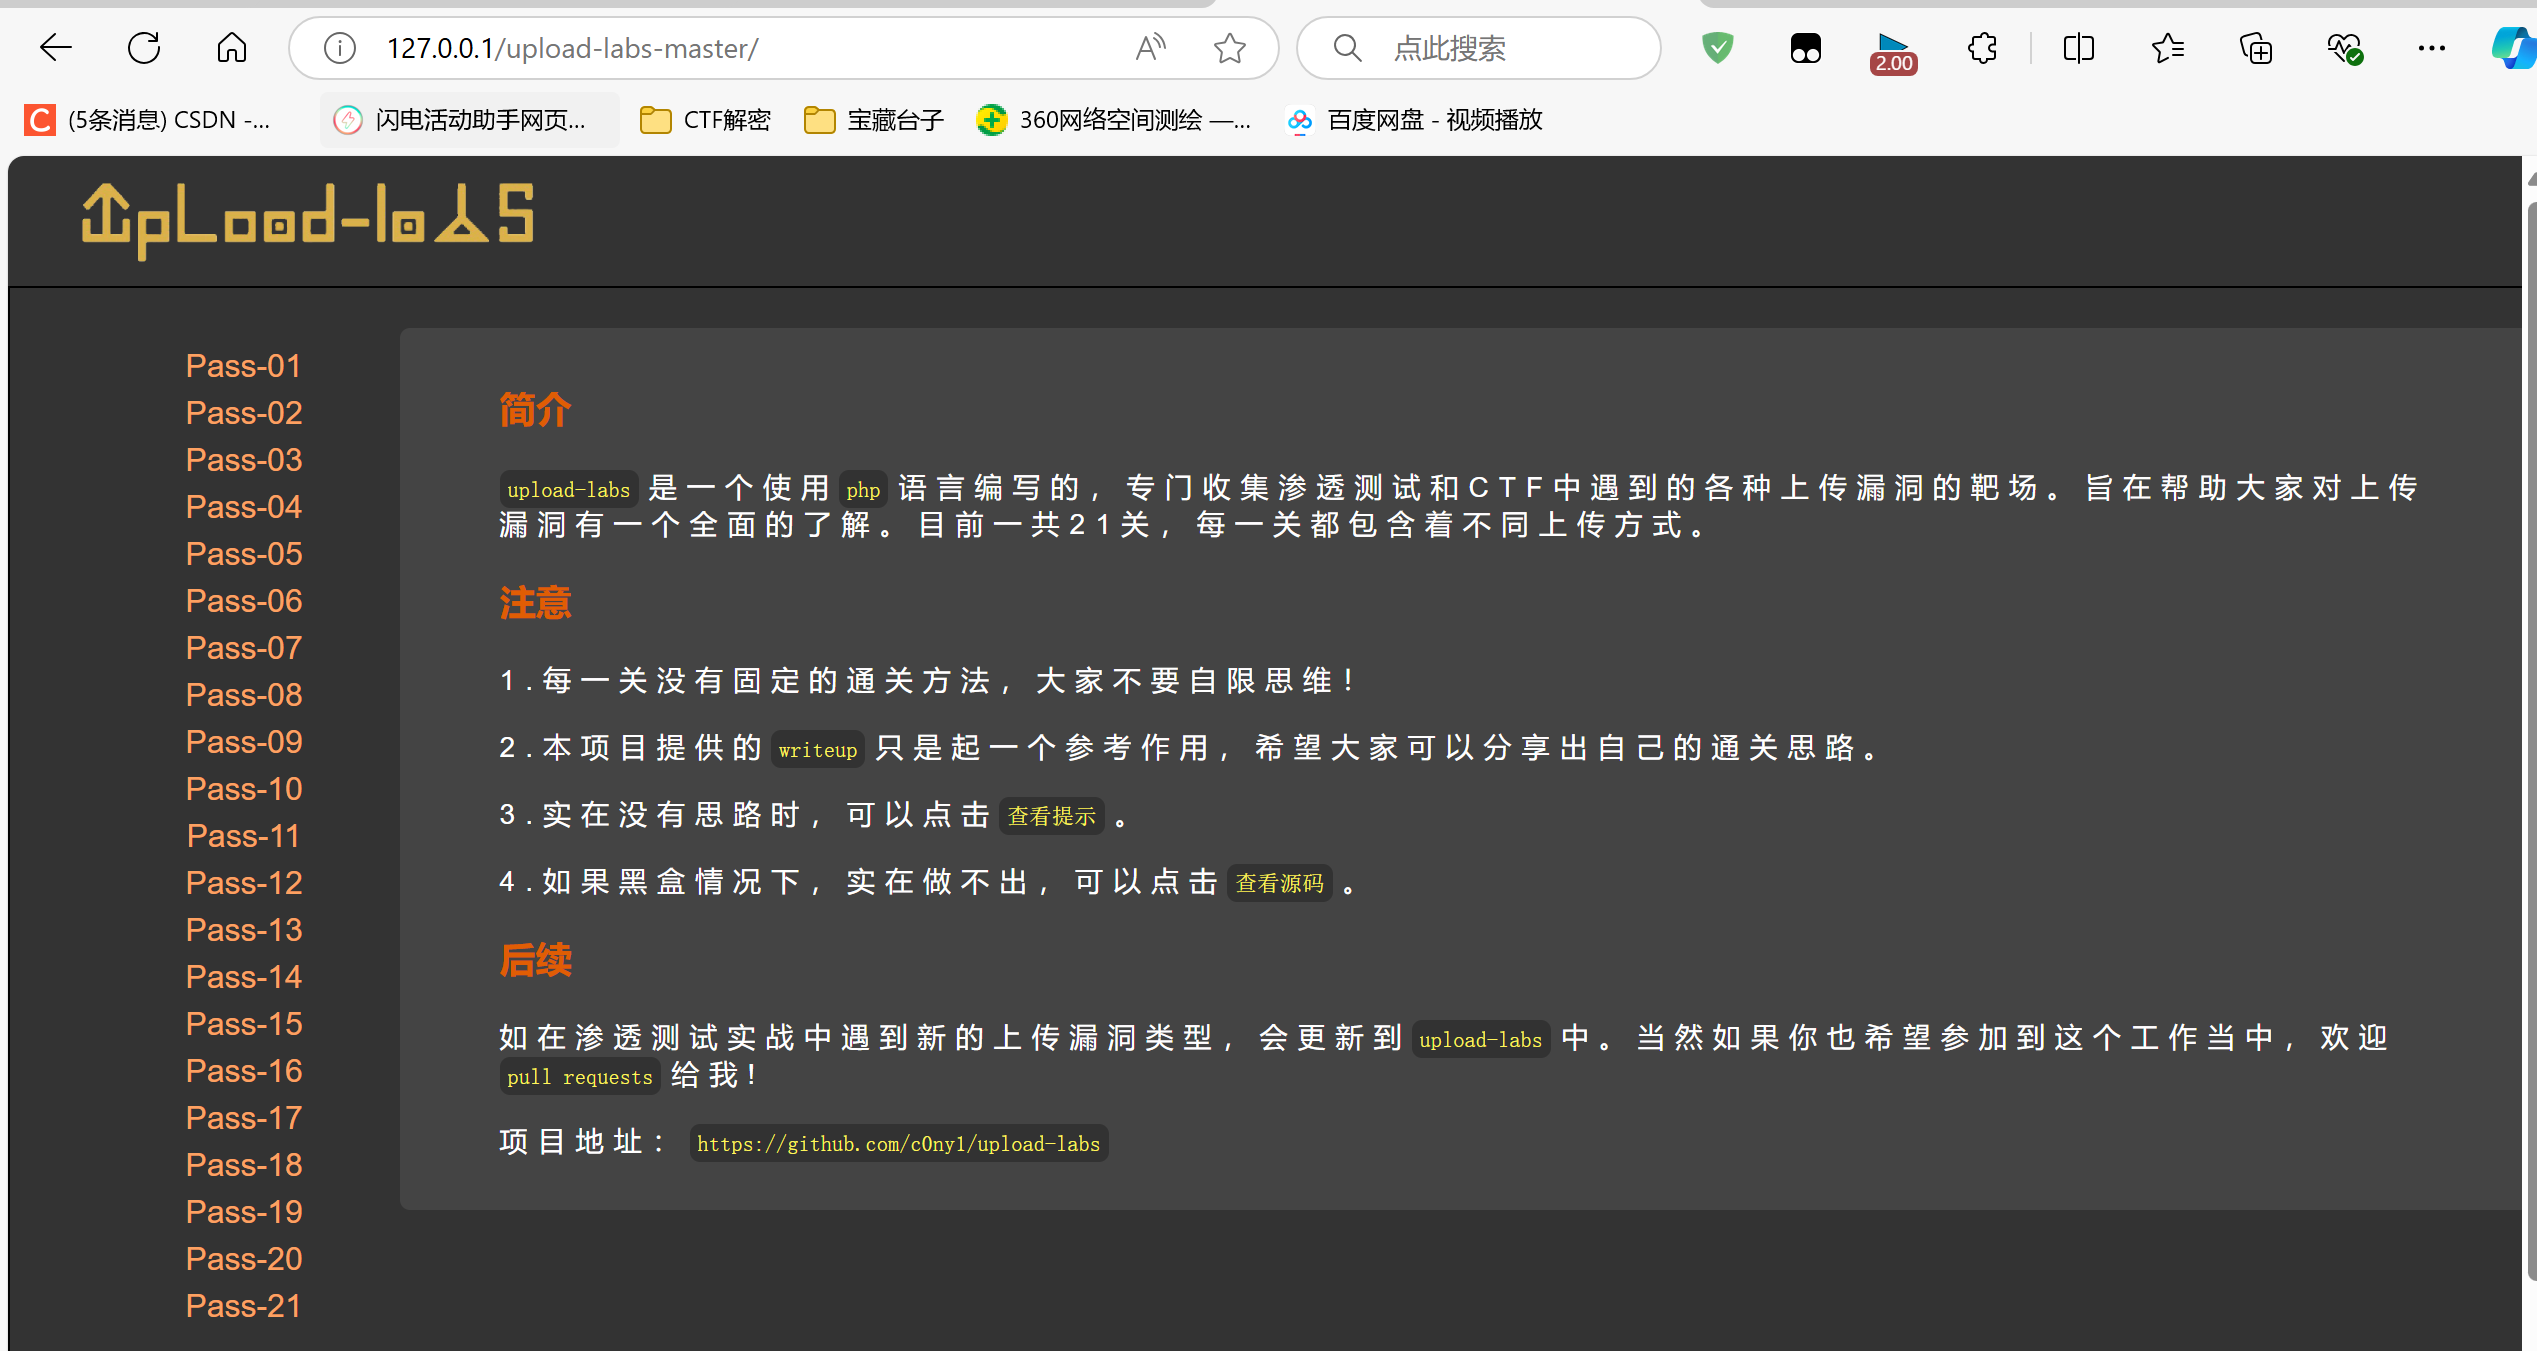Viewport: 2537px width, 1351px height.
Task: Activate the read aloud icon
Action: [1151, 48]
